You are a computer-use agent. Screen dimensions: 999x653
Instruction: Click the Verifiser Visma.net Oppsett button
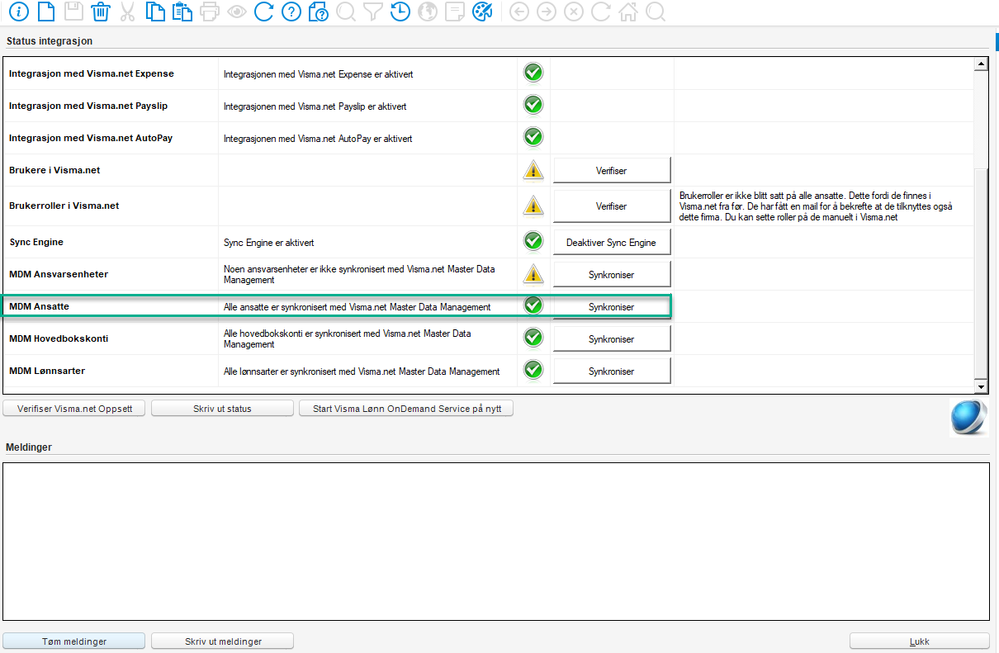(74, 408)
